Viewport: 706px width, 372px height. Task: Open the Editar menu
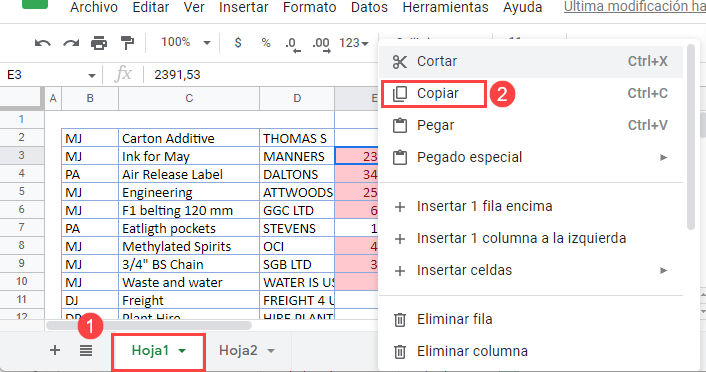151,7
